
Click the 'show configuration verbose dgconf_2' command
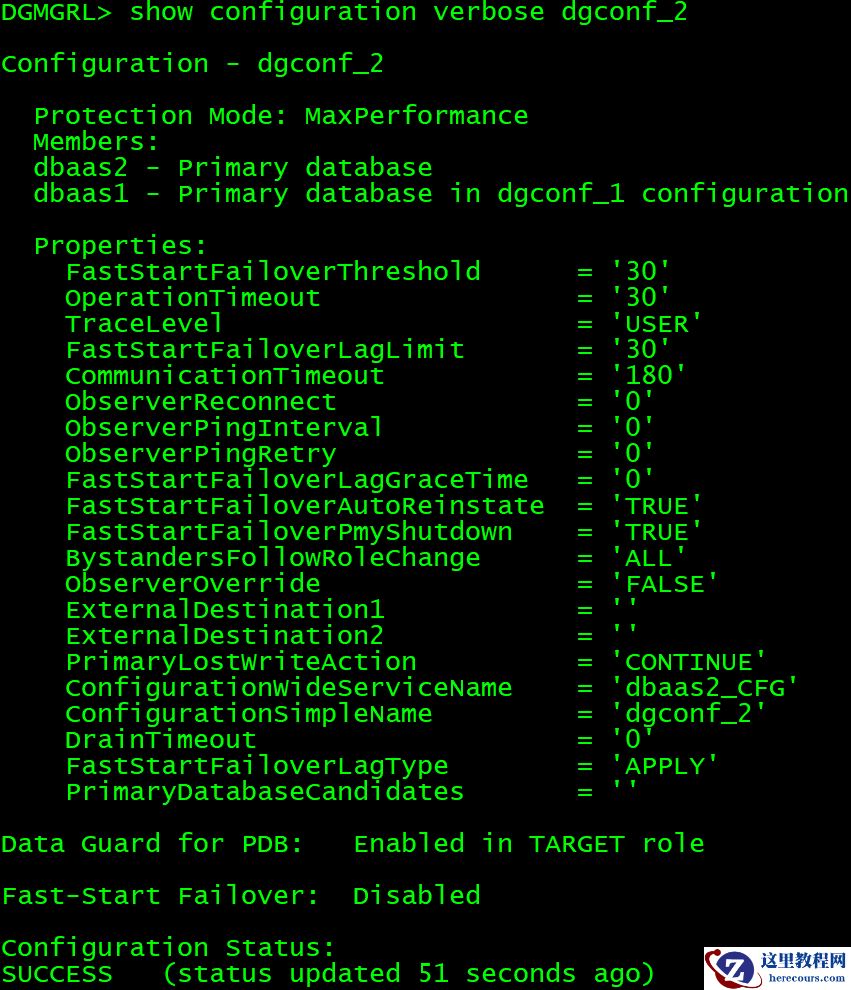point(408,13)
